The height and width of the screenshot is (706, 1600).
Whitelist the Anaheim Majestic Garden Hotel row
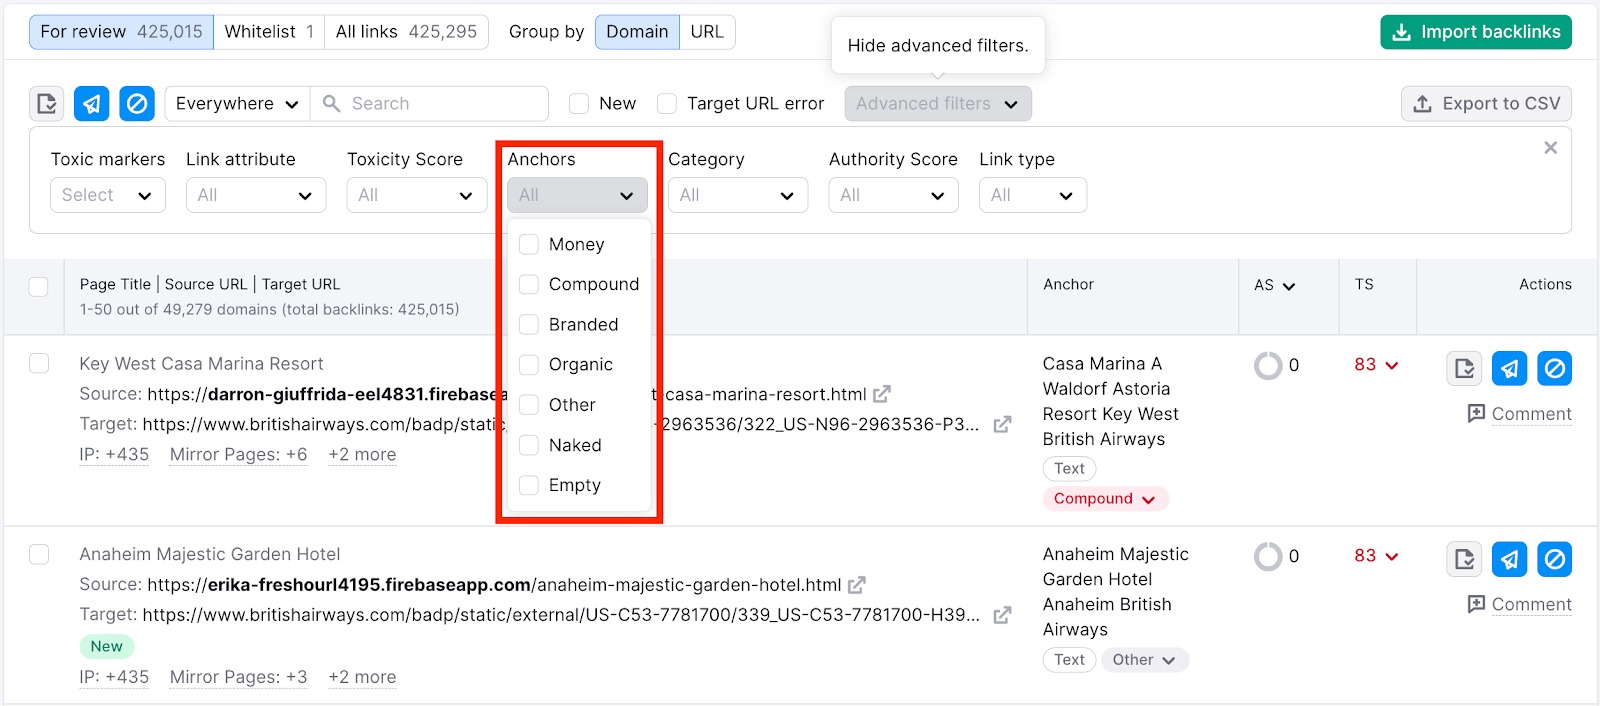coord(1464,560)
